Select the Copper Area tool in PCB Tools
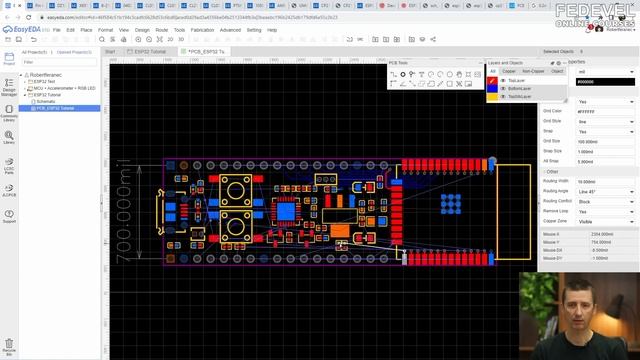Screen dimensions: 640x360 coord(421,84)
